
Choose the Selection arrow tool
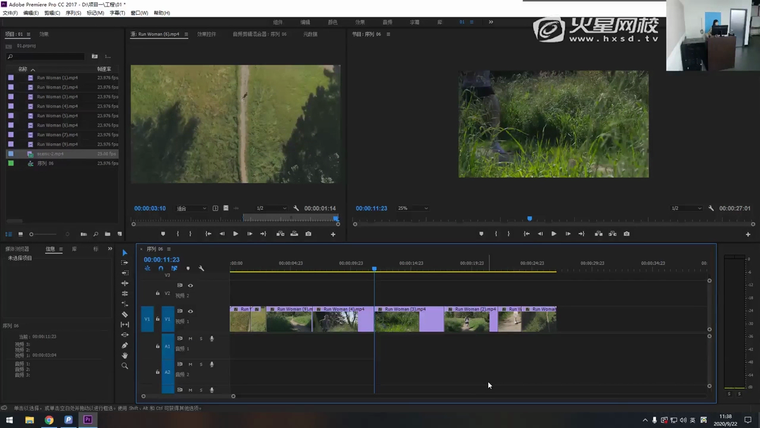click(125, 253)
